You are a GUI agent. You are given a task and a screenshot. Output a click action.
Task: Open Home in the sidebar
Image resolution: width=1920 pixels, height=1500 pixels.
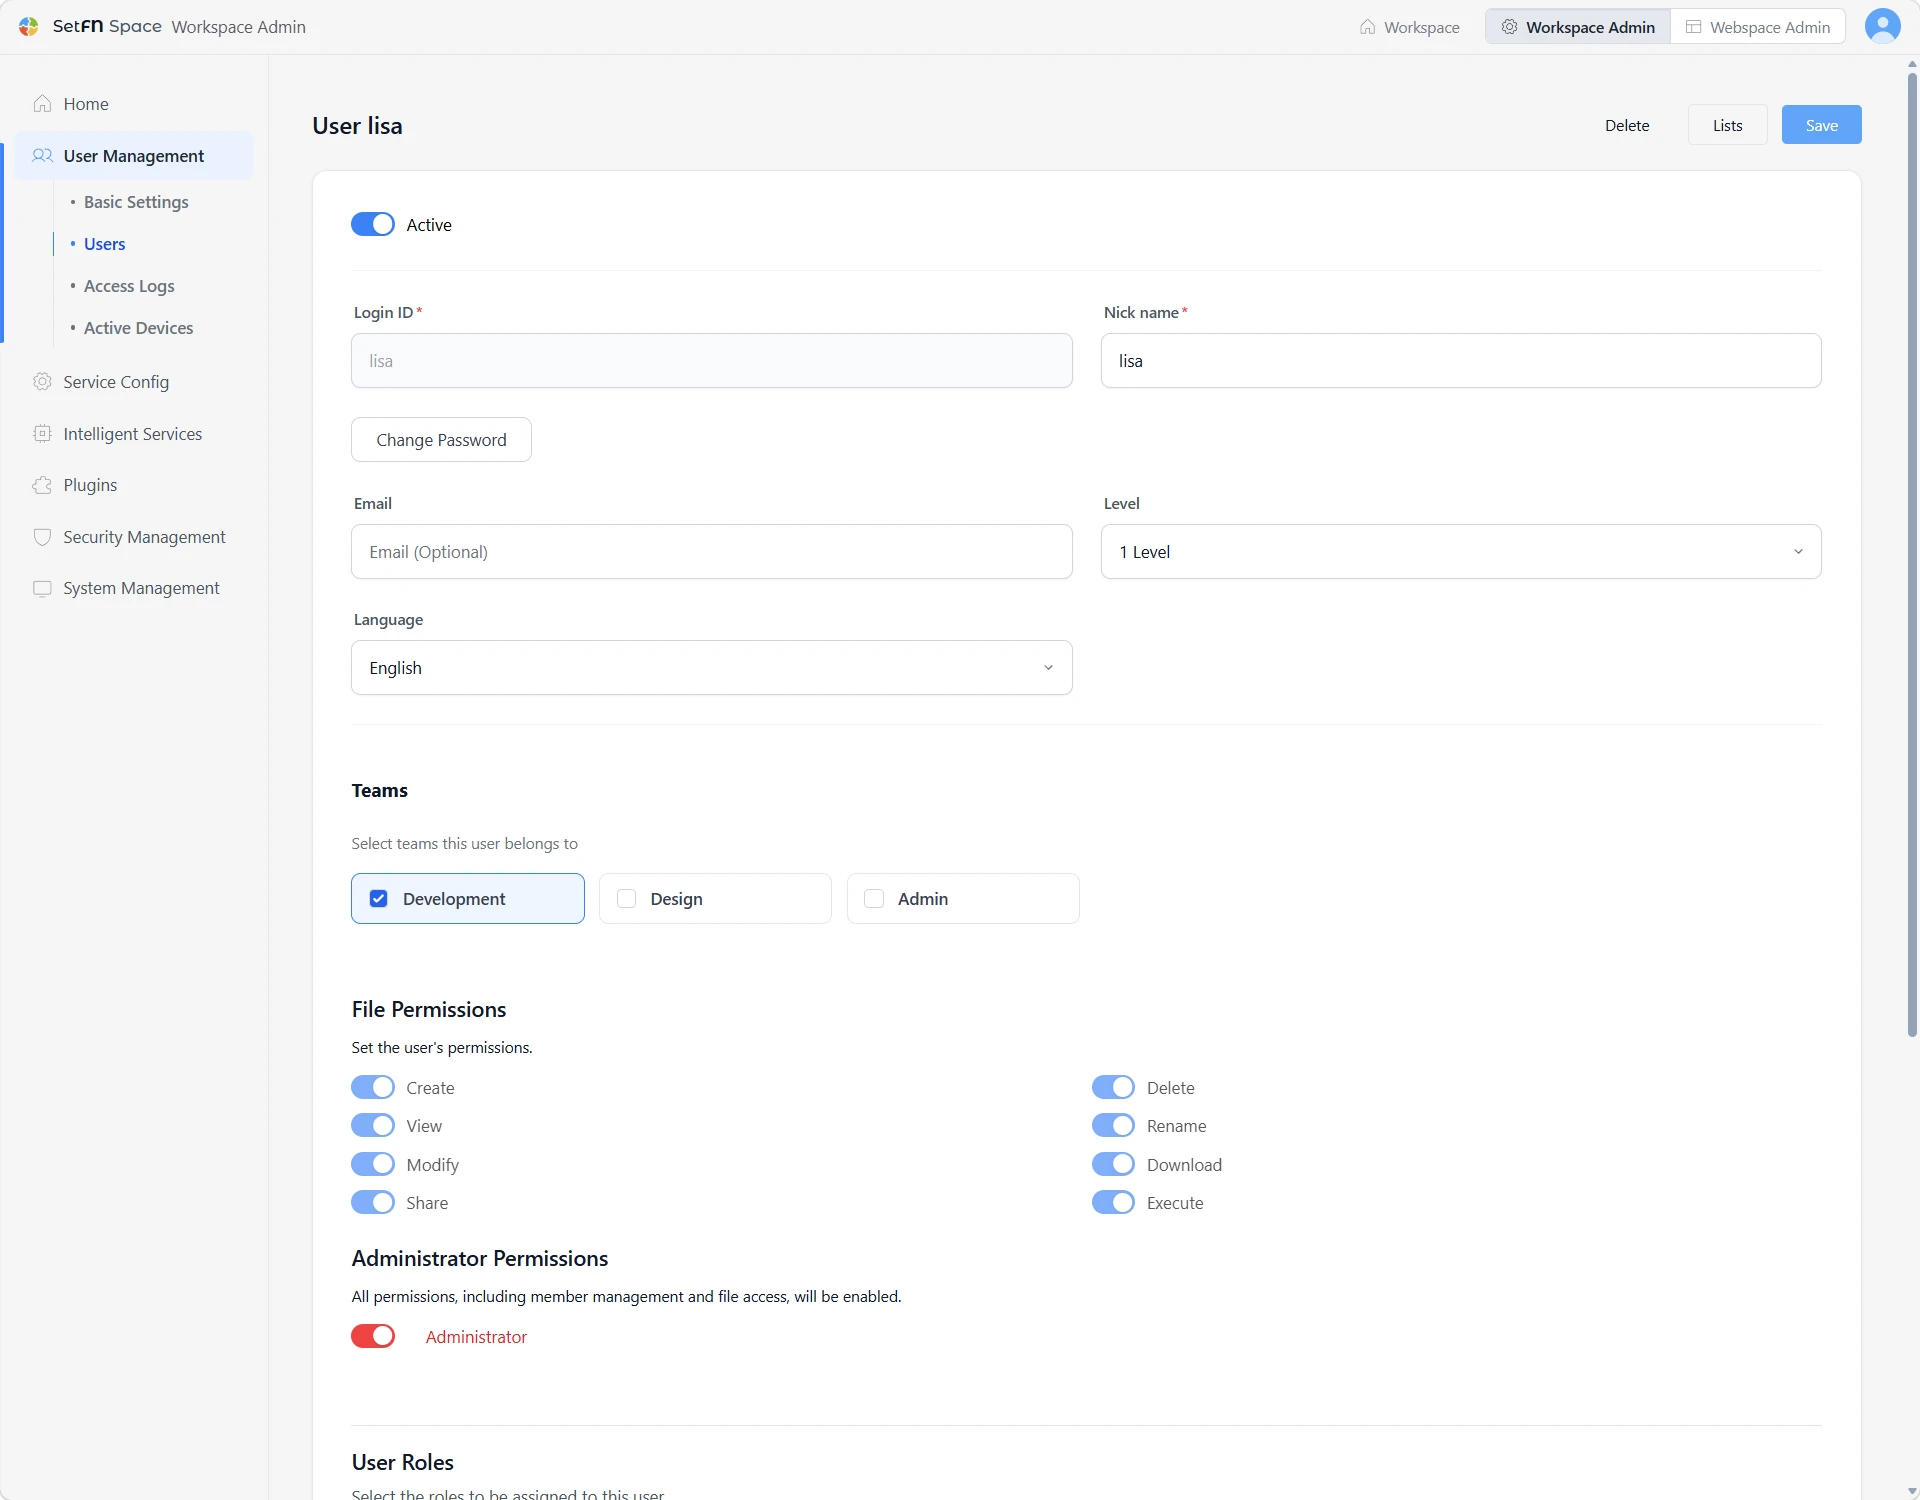[134, 104]
